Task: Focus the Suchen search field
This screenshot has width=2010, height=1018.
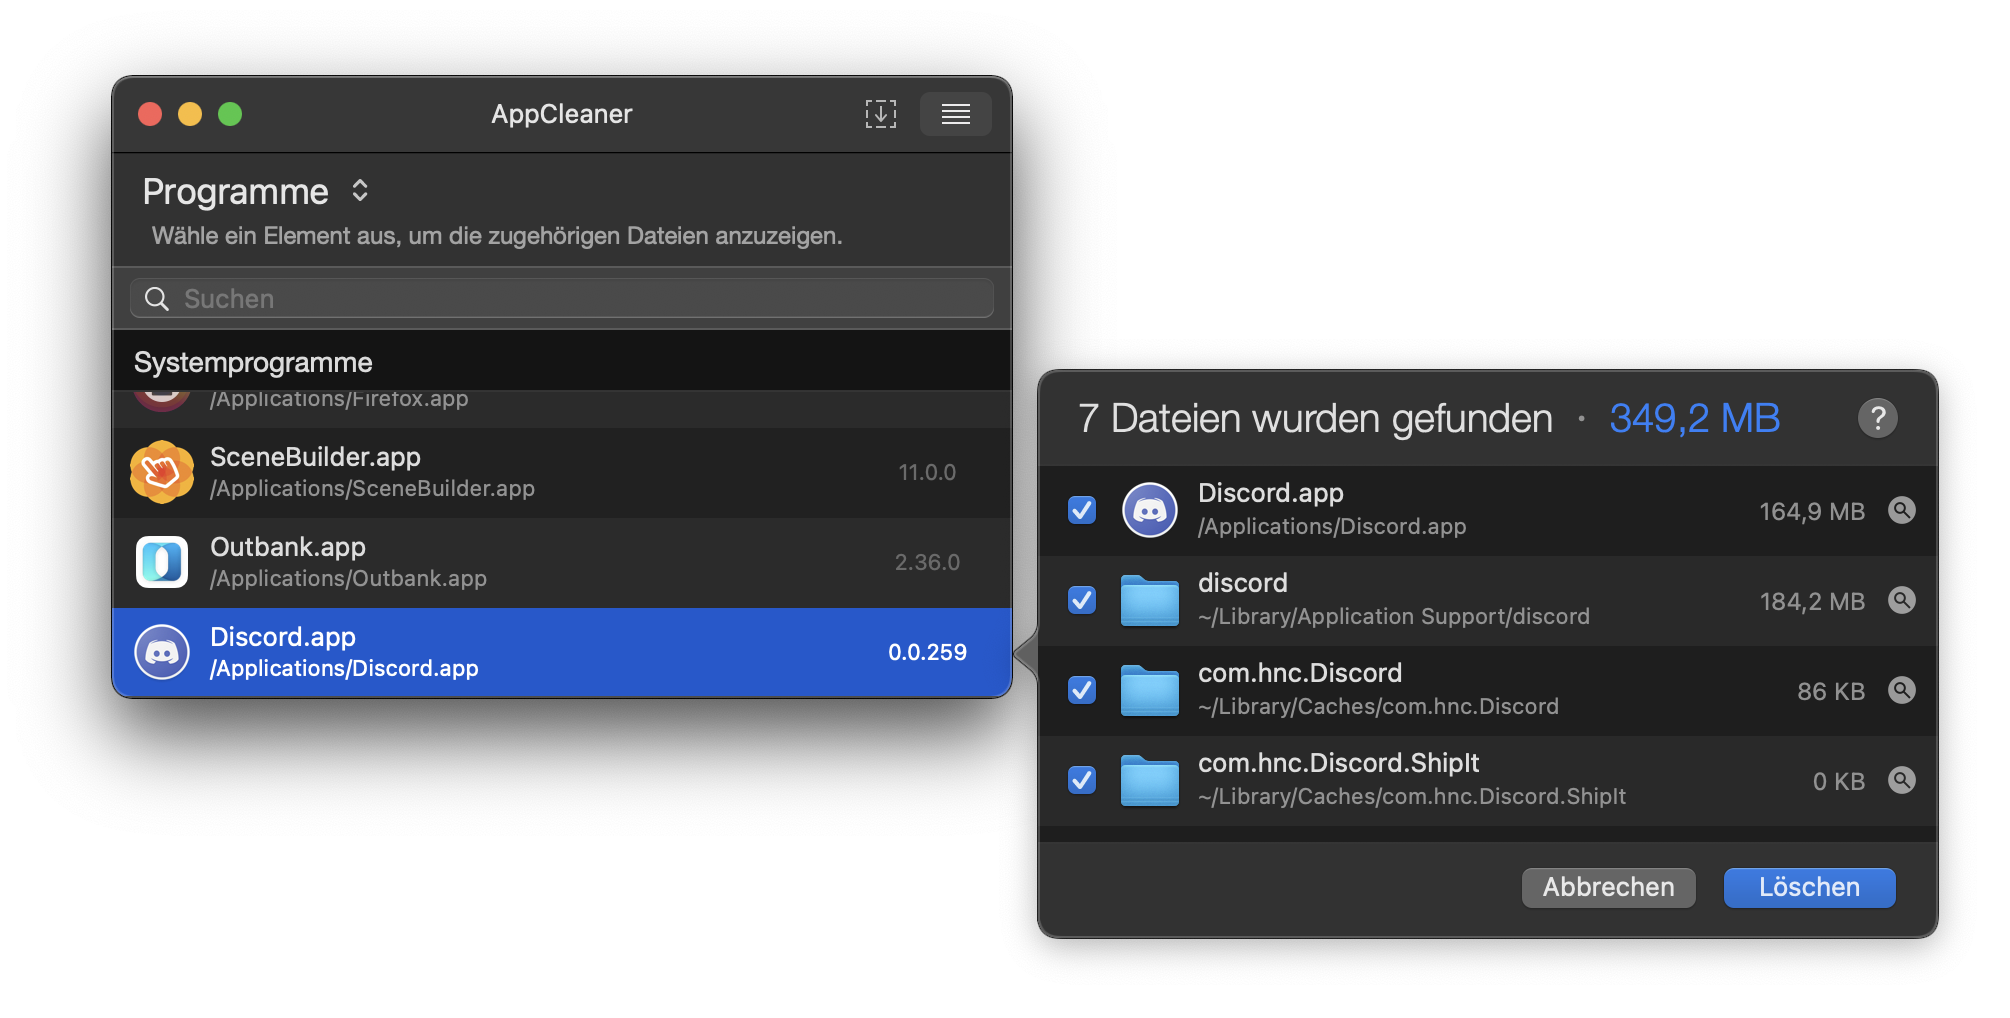Action: pyautogui.click(x=562, y=298)
